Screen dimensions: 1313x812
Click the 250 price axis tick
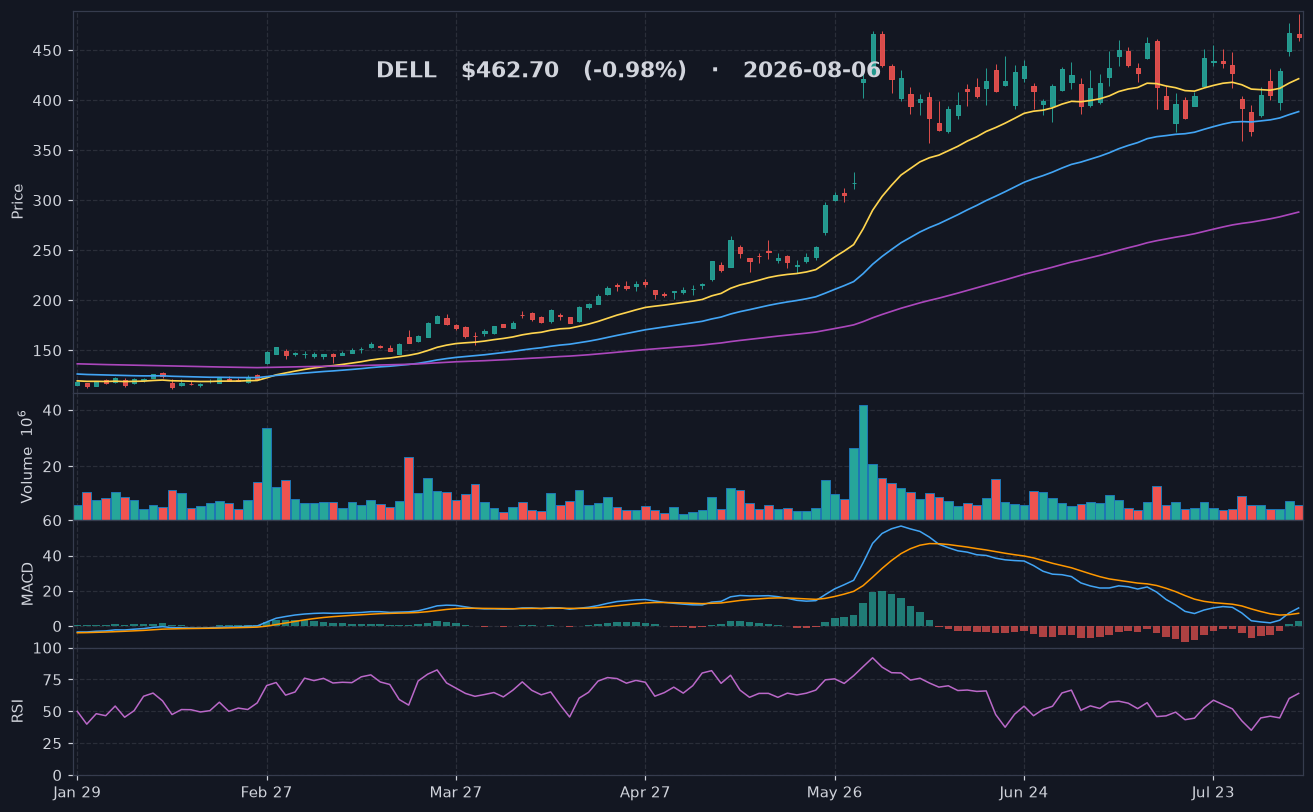(49, 251)
